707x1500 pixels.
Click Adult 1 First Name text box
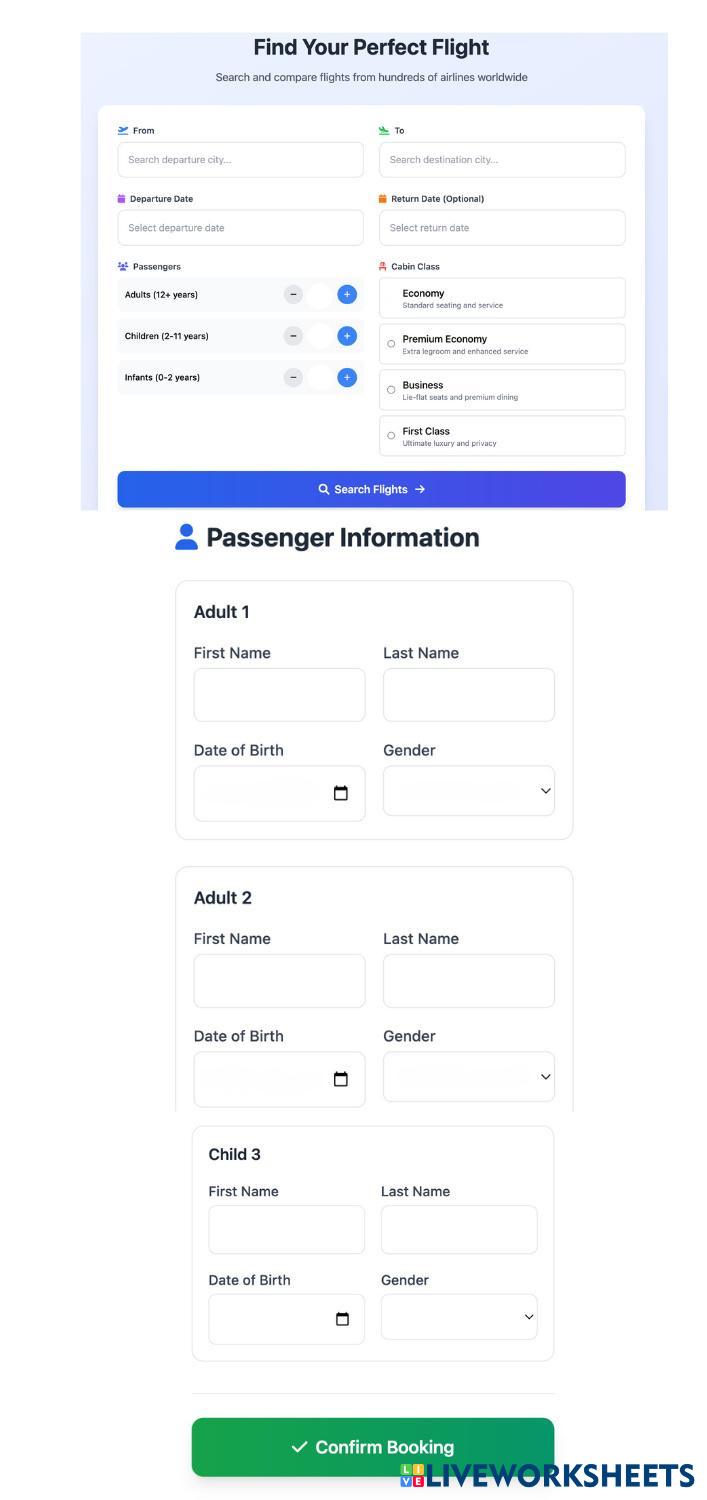(x=279, y=695)
